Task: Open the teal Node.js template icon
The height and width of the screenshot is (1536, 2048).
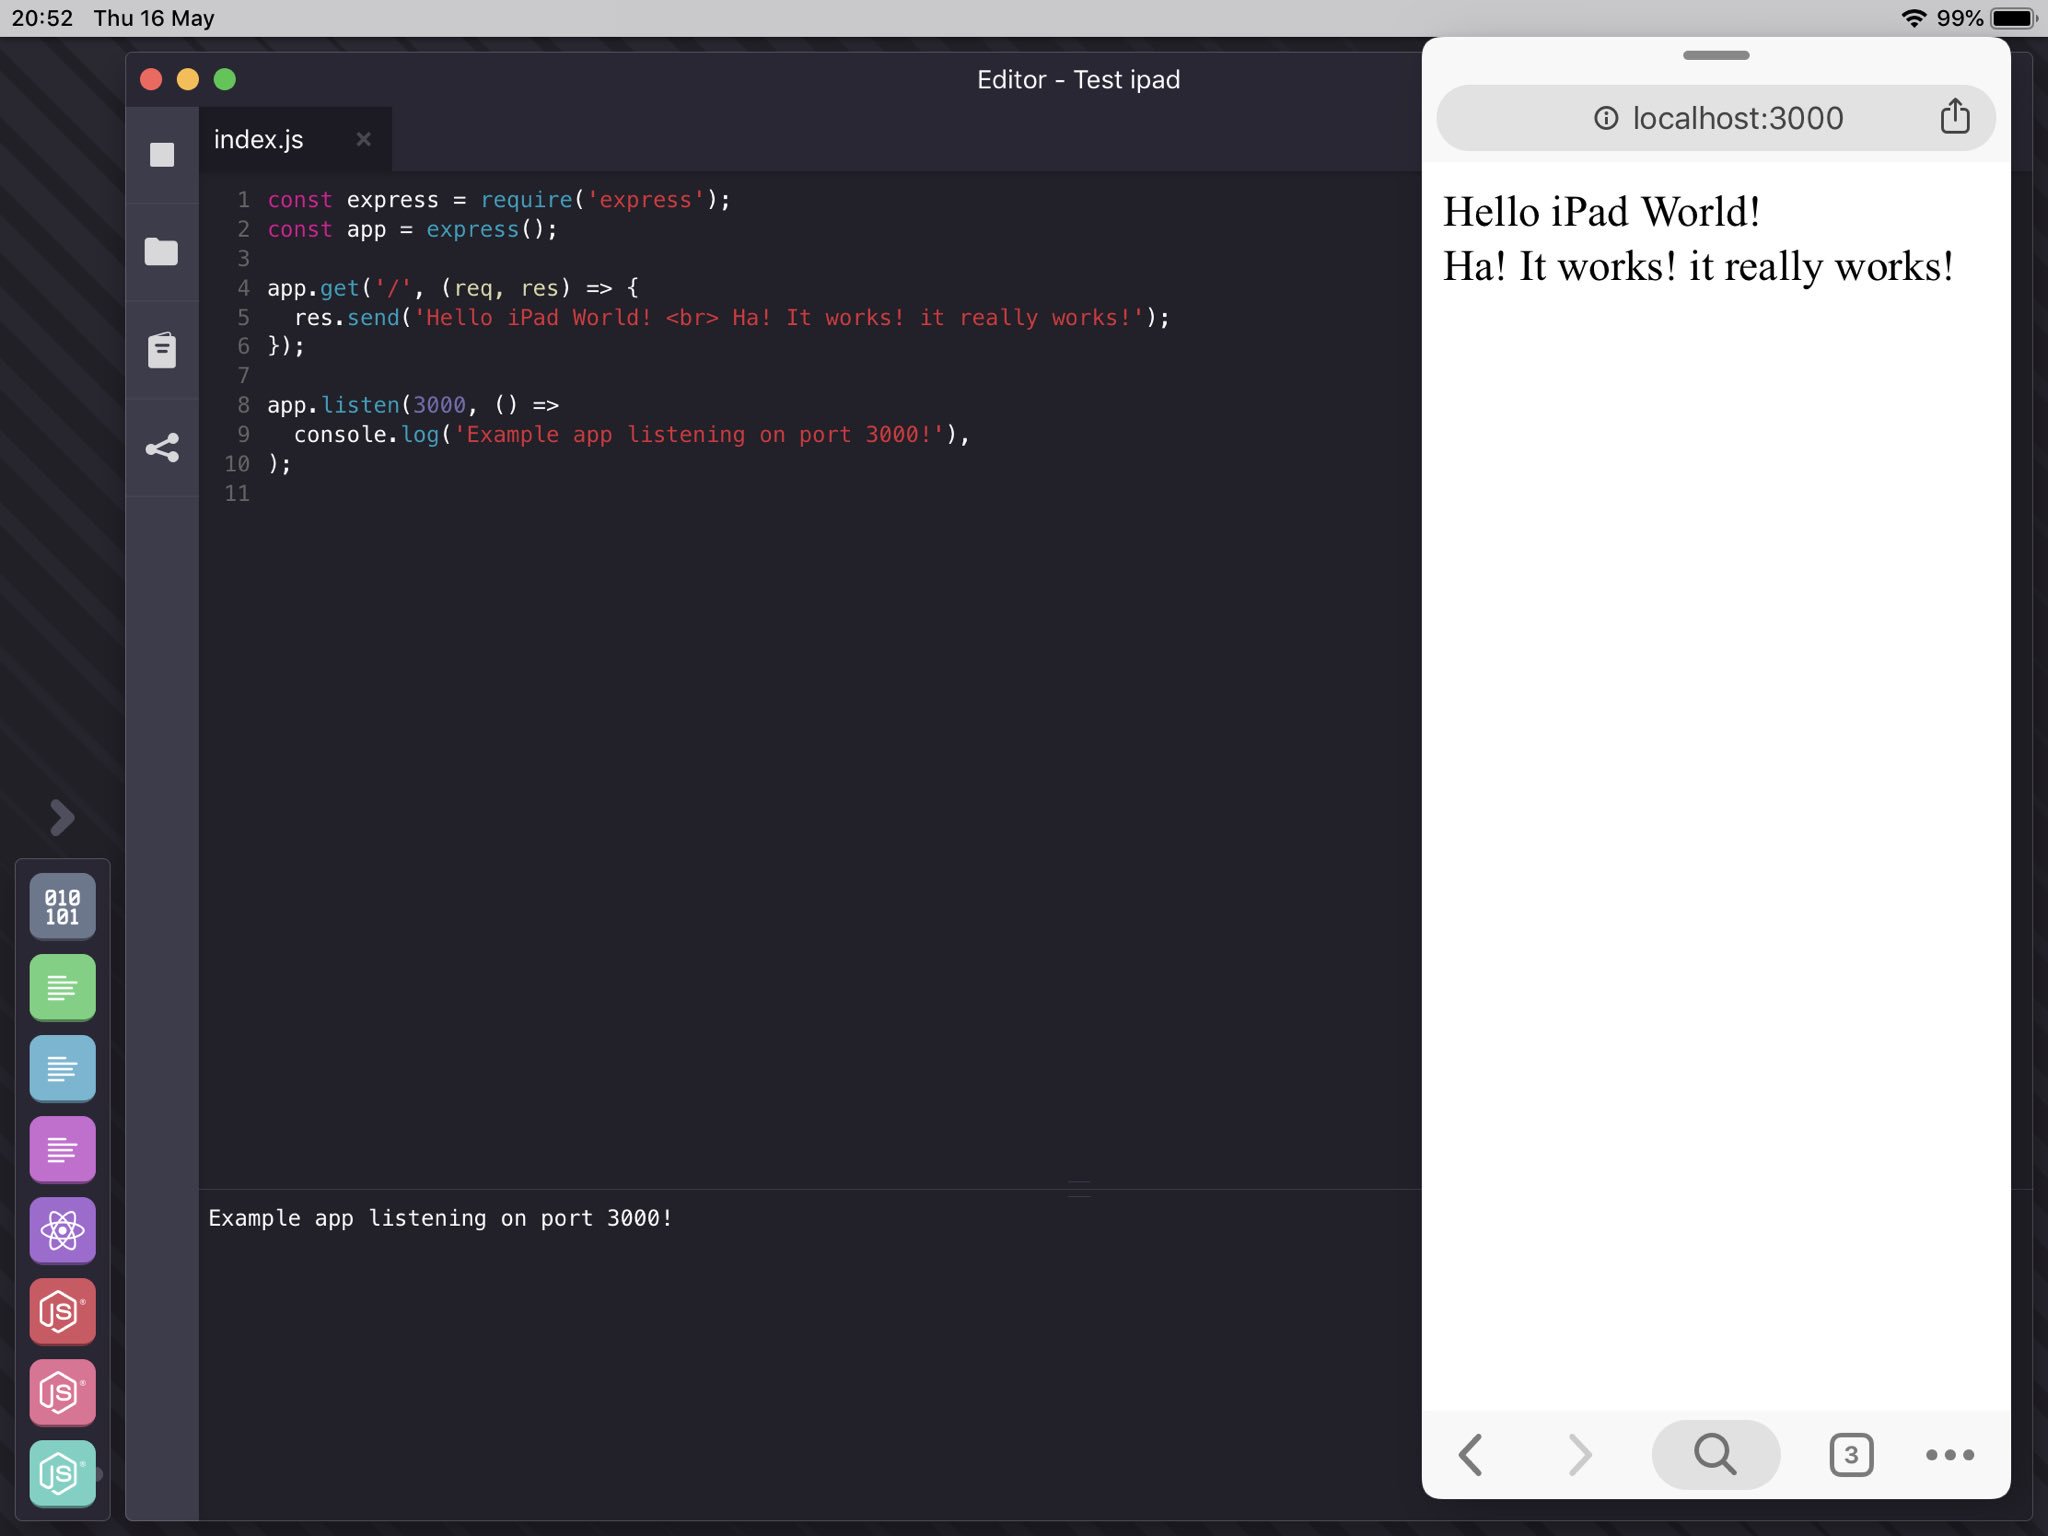Action: tap(62, 1473)
